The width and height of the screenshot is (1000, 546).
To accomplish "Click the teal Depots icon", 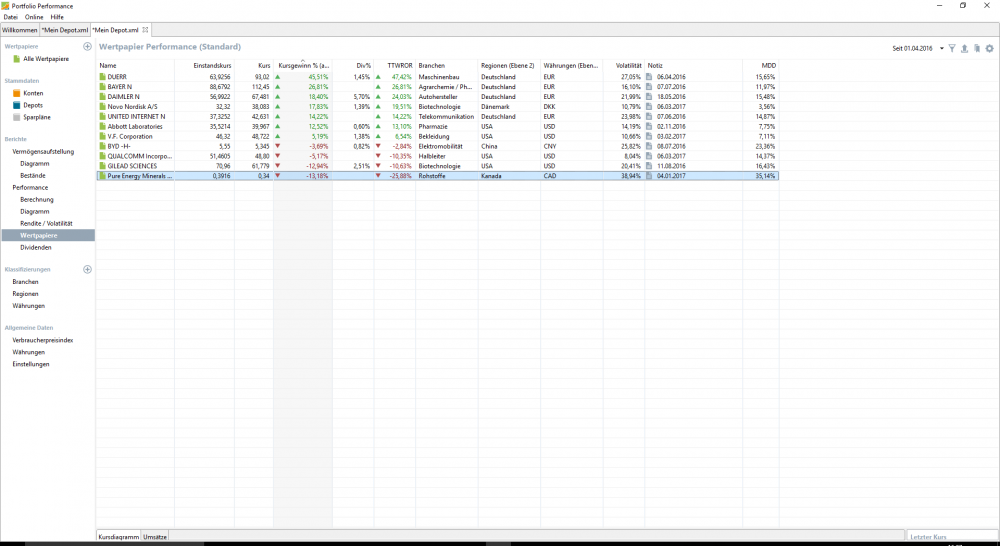I will point(17,105).
